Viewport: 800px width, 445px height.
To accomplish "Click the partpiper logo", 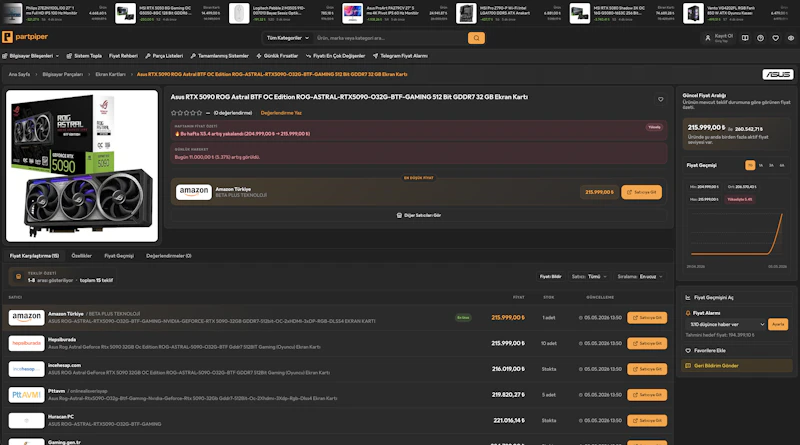I will (x=25, y=37).
